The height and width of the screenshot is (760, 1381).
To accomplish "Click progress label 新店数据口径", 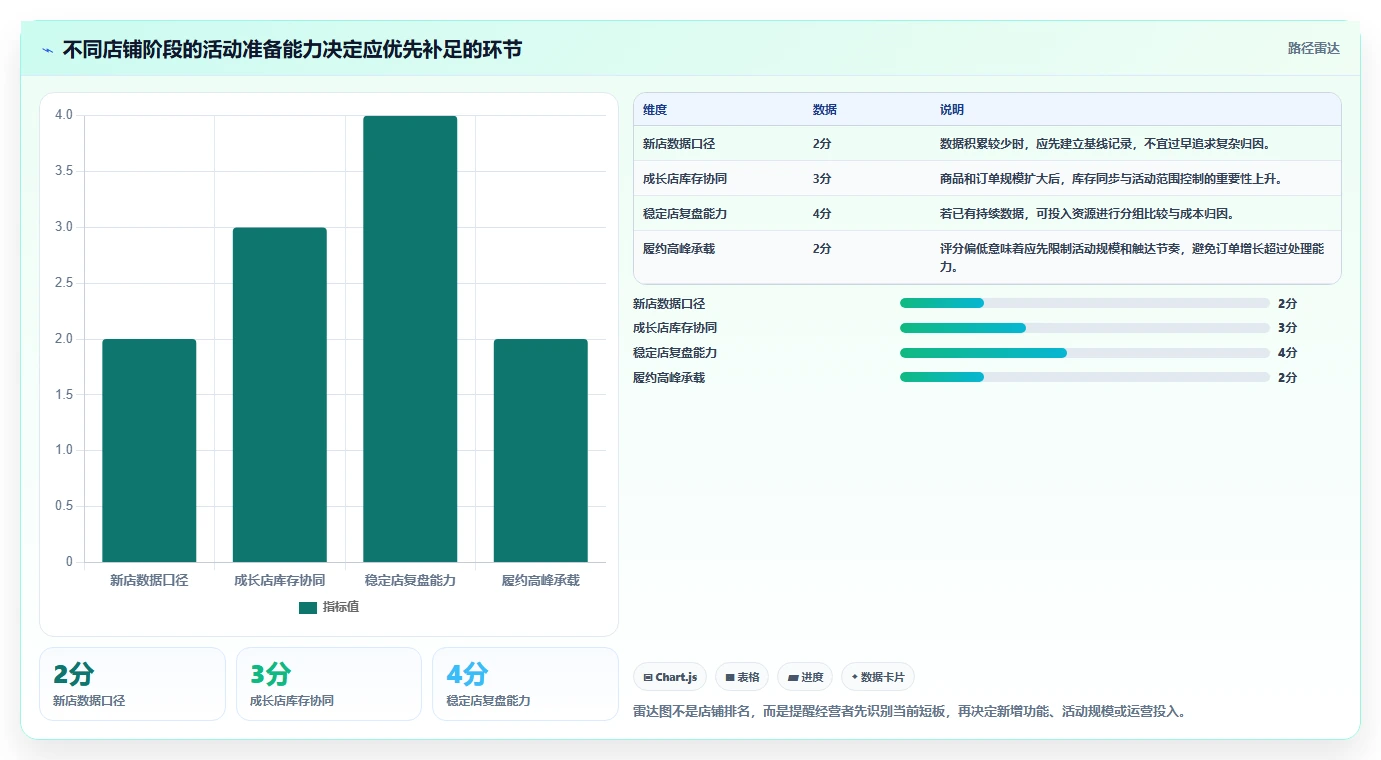I will 669,304.
